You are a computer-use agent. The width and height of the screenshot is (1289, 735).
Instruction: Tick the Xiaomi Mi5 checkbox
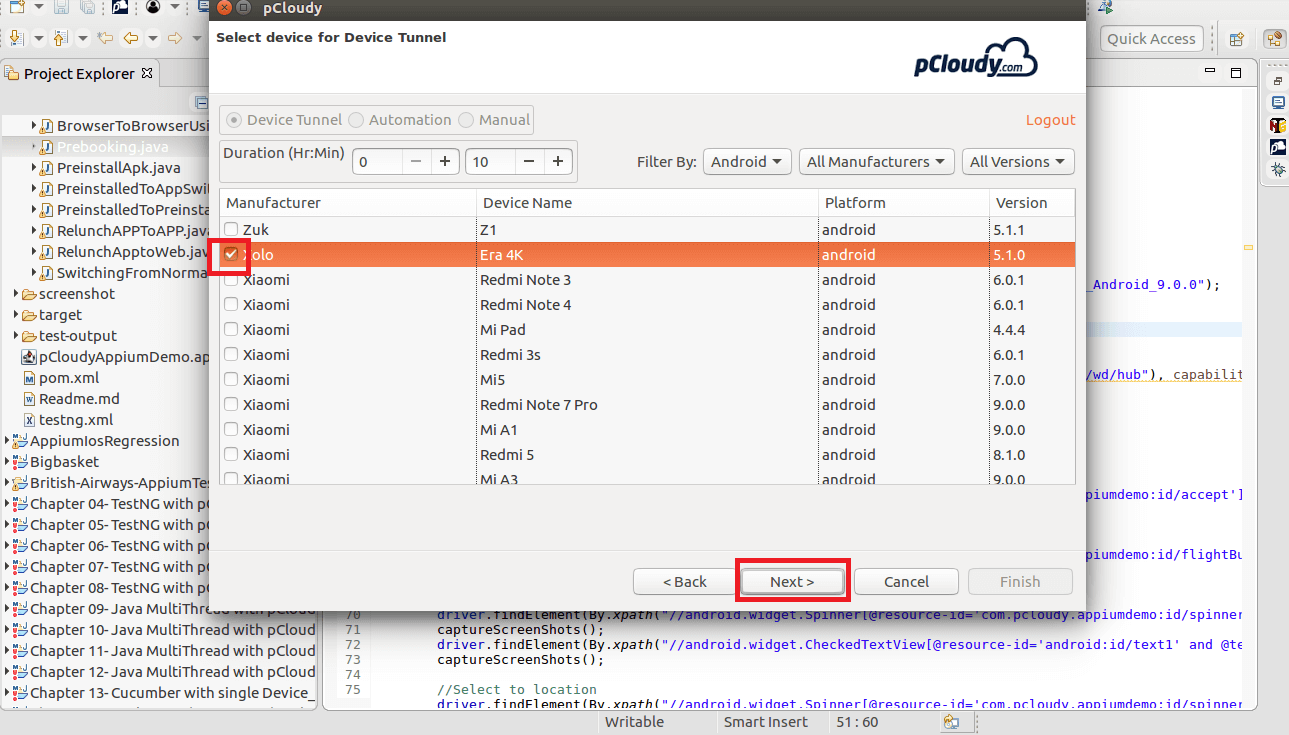pos(231,380)
